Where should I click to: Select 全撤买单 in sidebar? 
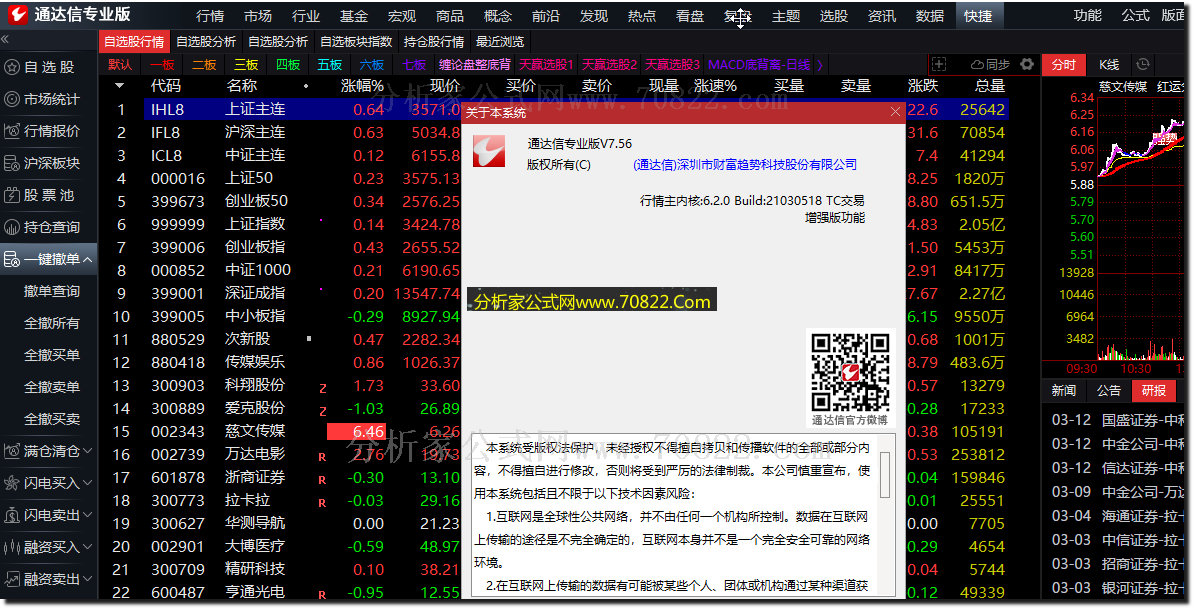pos(52,355)
